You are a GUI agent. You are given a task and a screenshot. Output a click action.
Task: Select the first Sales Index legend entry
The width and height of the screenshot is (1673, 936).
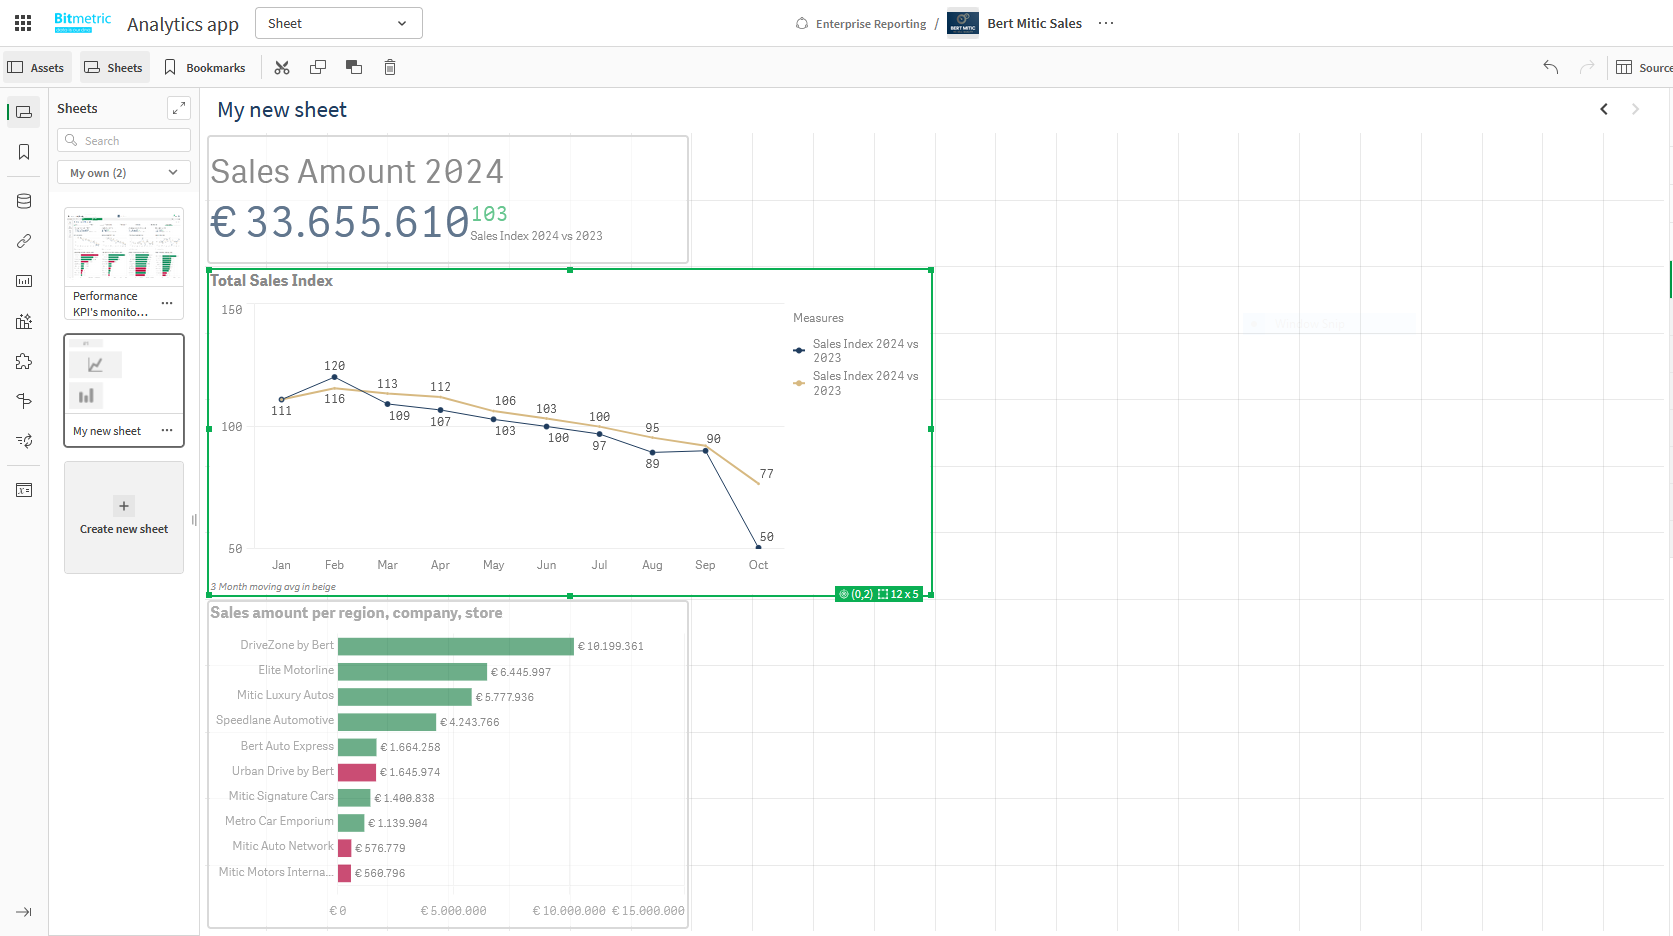(856, 350)
